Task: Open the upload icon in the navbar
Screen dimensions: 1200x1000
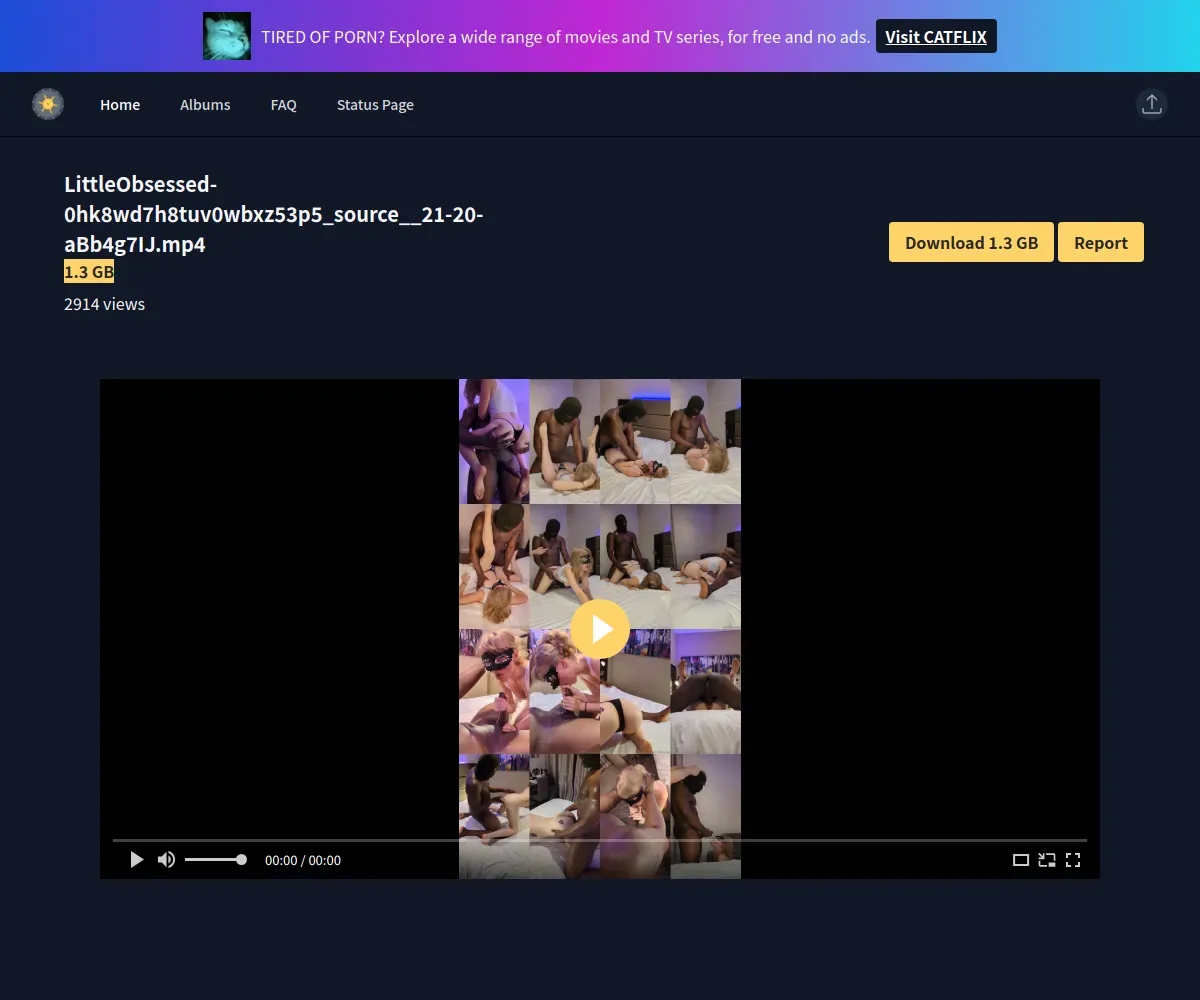Action: (x=1152, y=104)
